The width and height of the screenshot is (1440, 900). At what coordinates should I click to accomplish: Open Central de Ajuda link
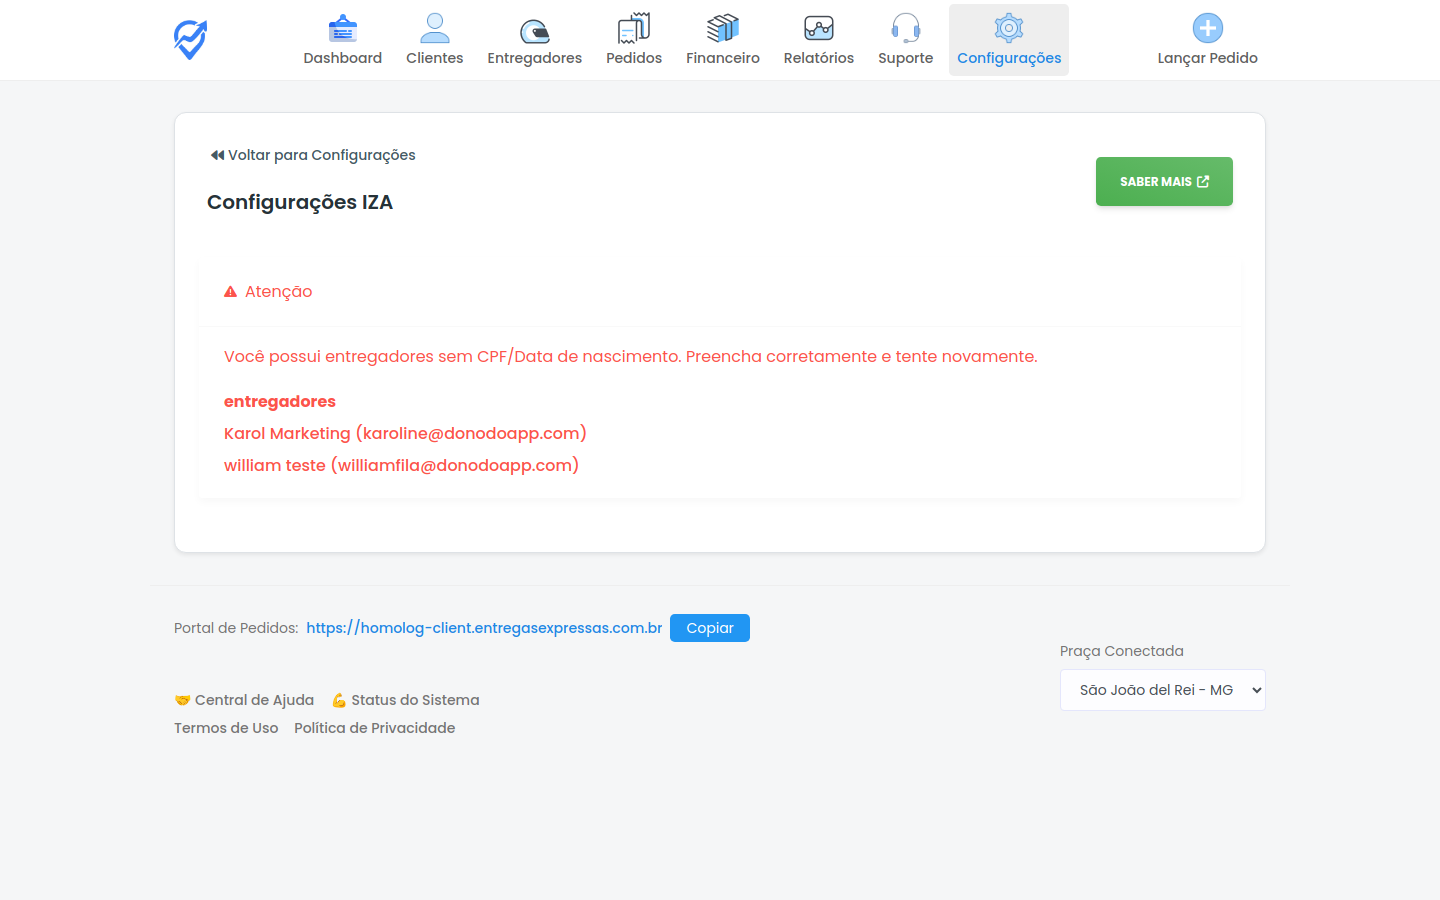tap(254, 699)
